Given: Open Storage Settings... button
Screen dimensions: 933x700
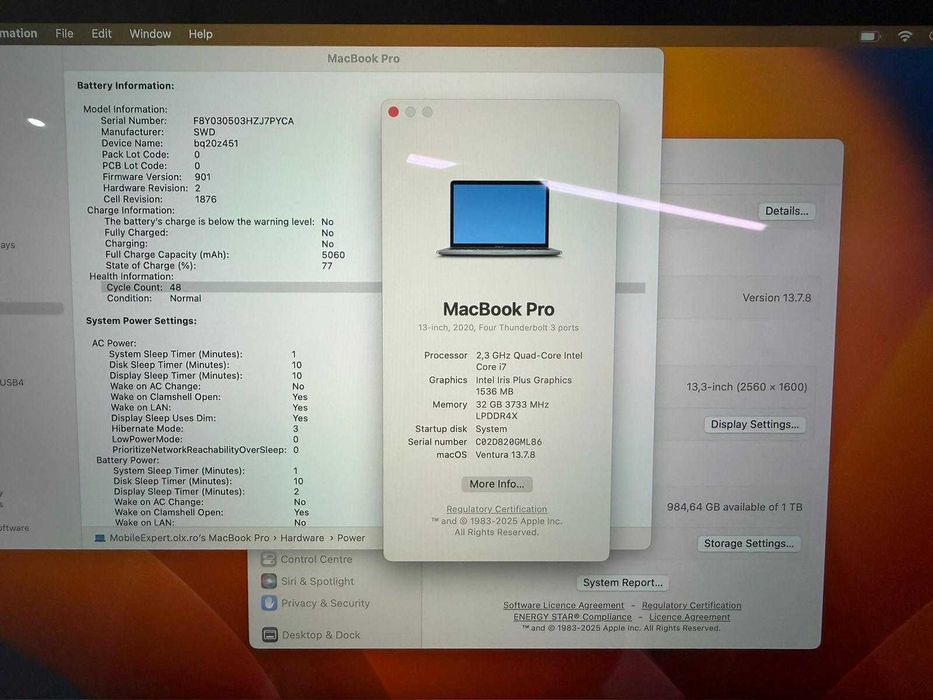Looking at the screenshot, I should click(749, 543).
